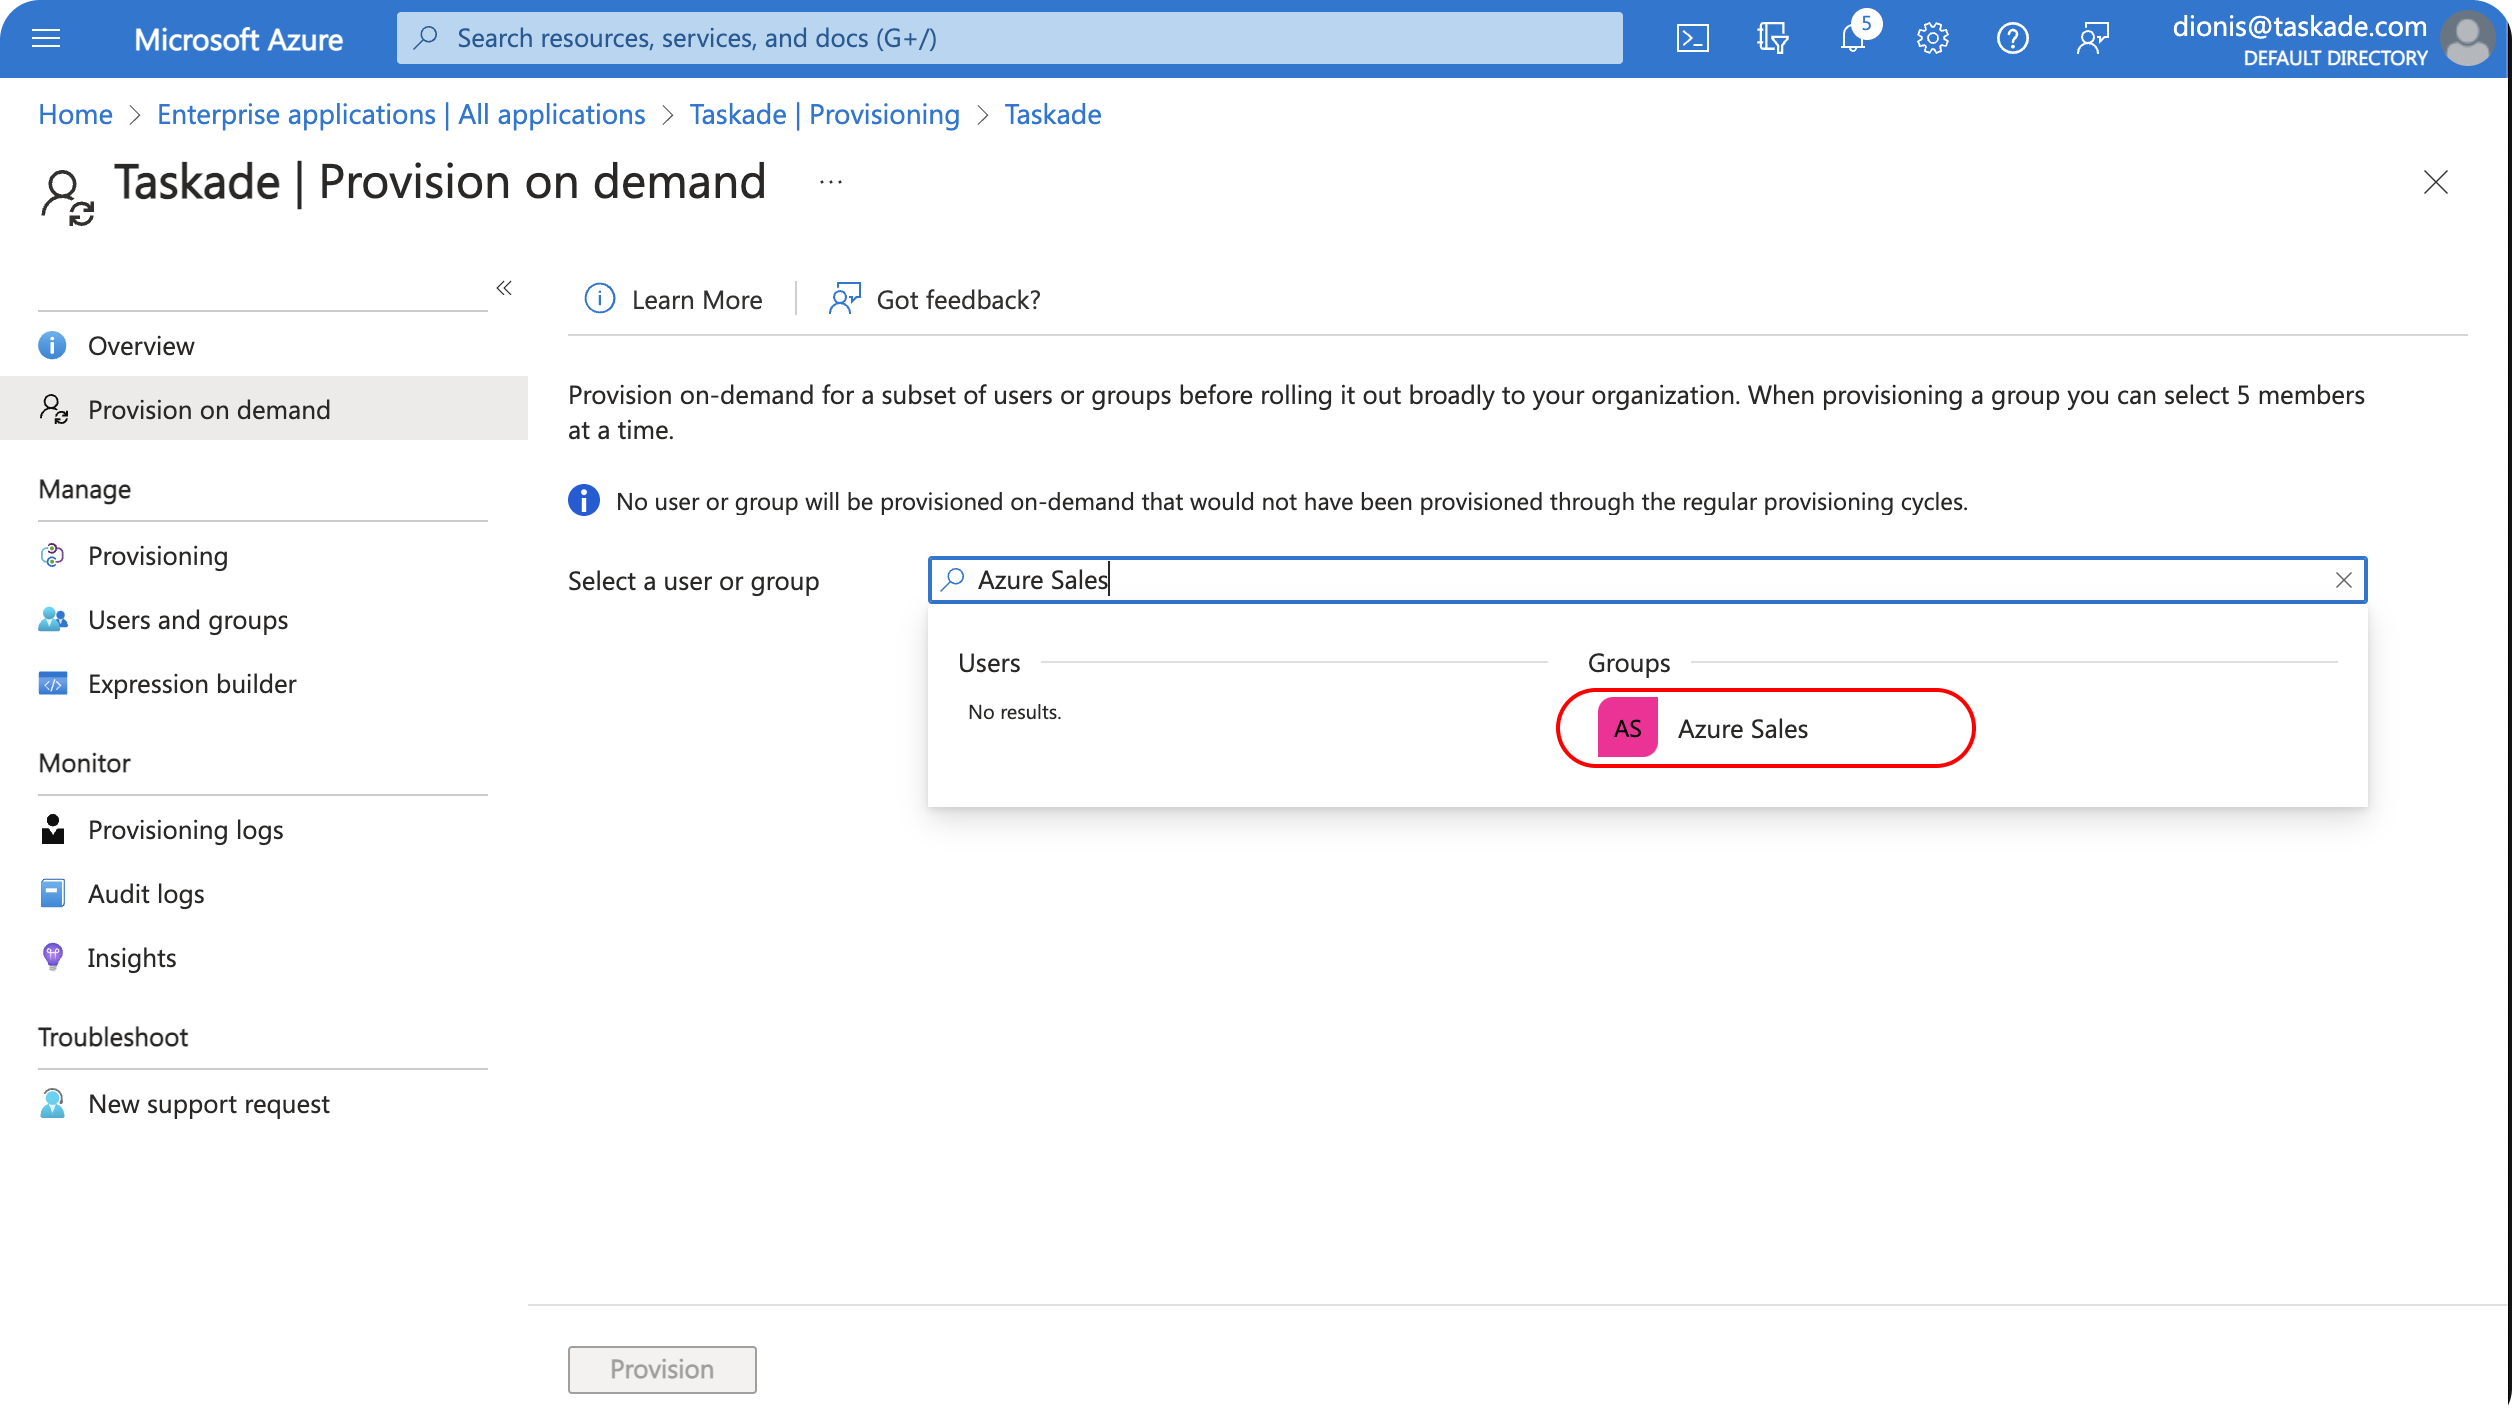The height and width of the screenshot is (1428, 2512).
Task: Open portal settings gear icon
Action: [1932, 39]
